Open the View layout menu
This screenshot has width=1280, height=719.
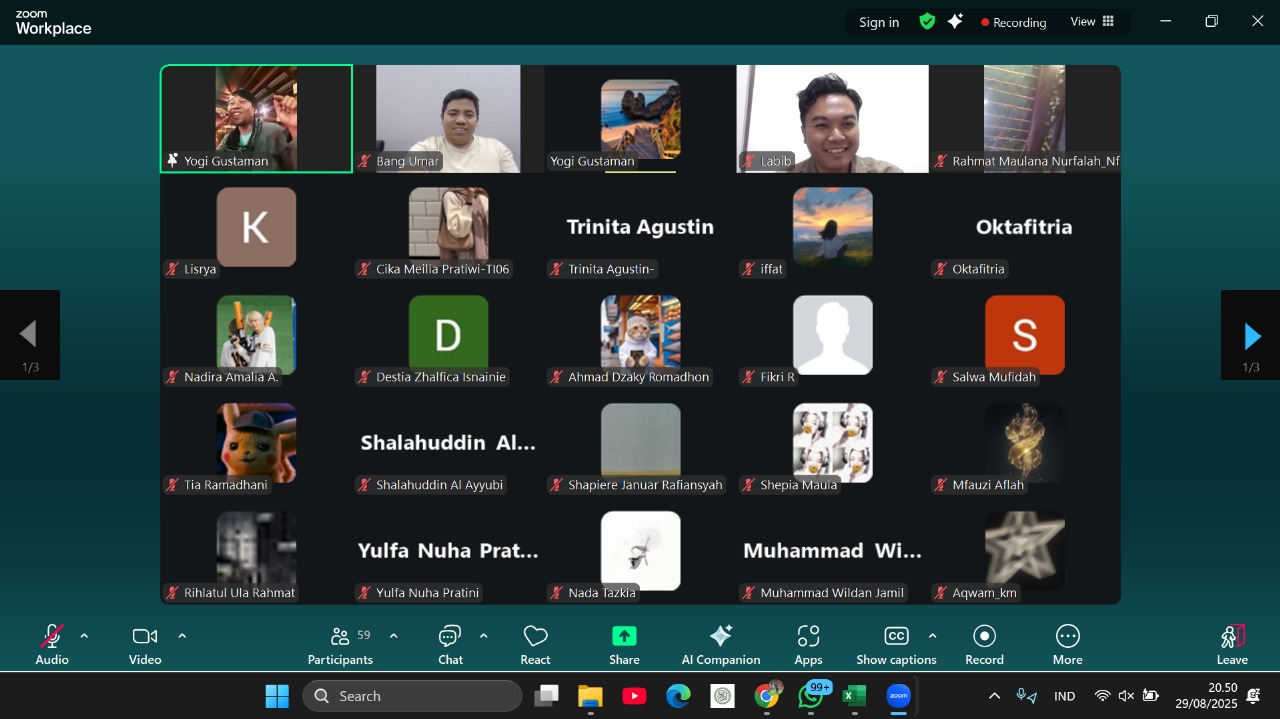1092,22
